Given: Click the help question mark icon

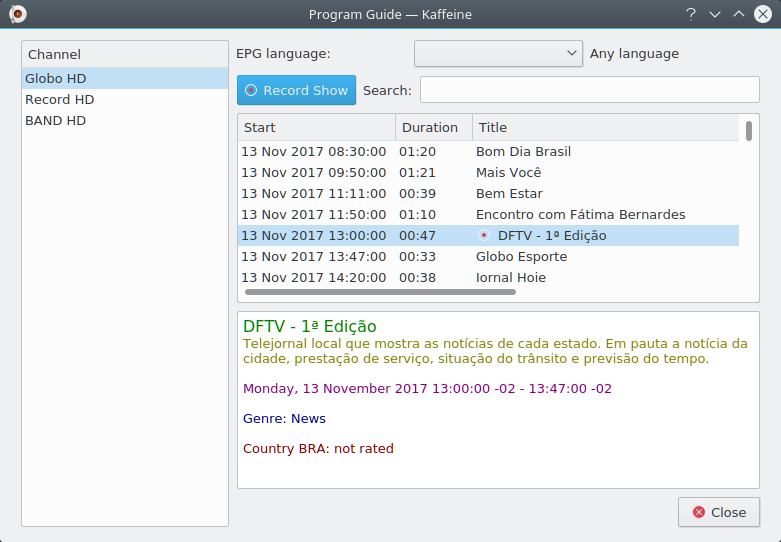Looking at the screenshot, I should [690, 14].
